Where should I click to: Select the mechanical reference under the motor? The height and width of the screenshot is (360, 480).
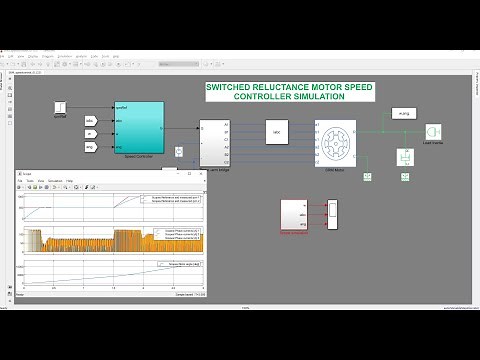click(x=367, y=176)
